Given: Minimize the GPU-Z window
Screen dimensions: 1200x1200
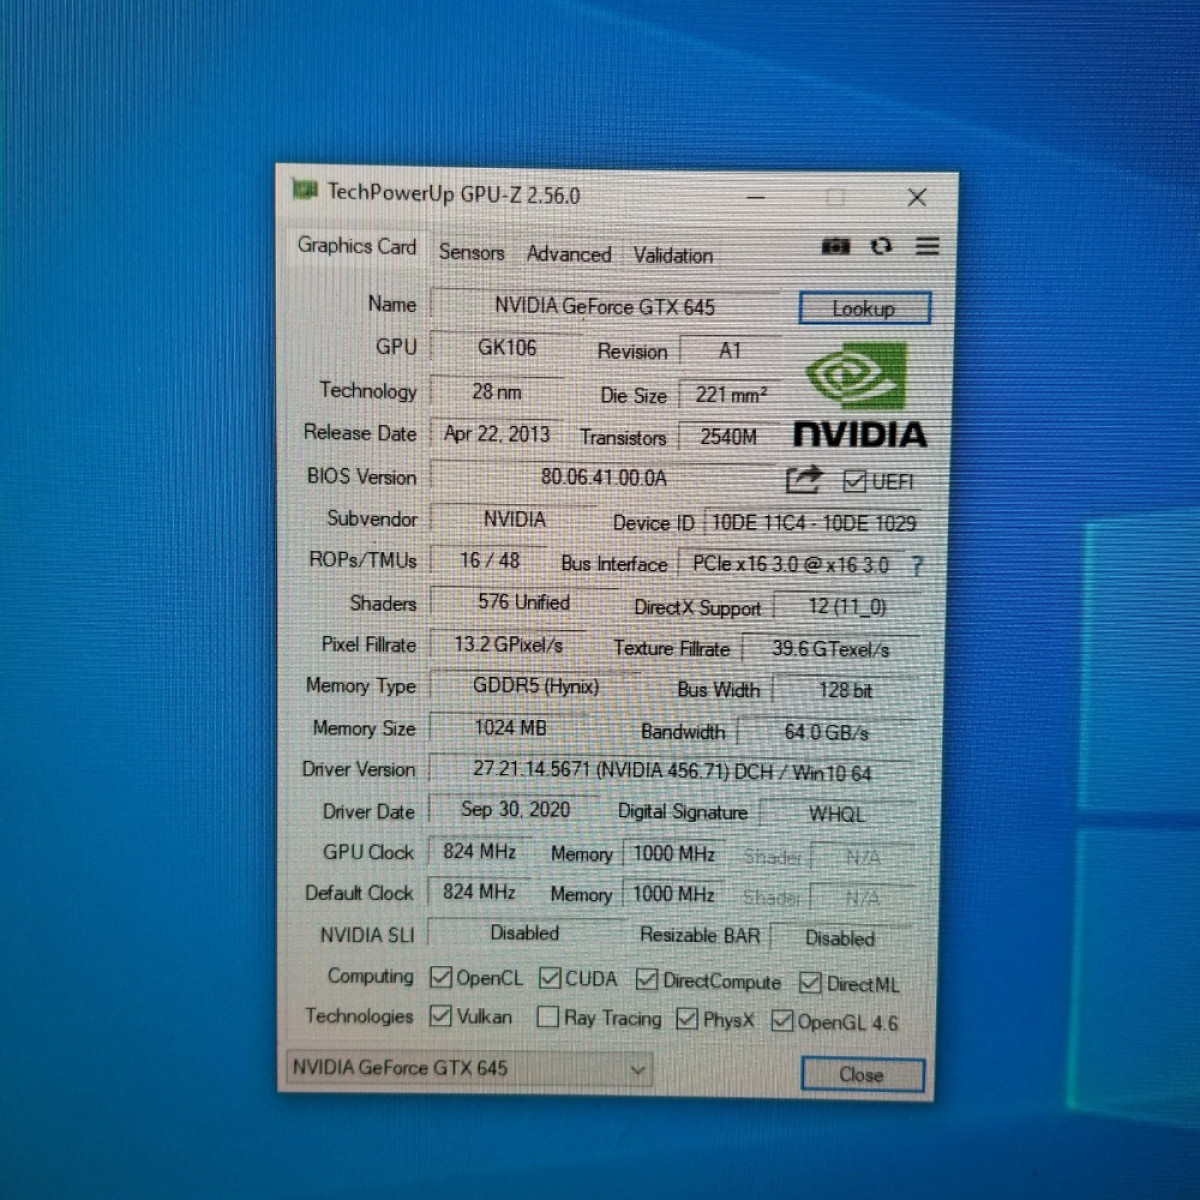Looking at the screenshot, I should [756, 198].
